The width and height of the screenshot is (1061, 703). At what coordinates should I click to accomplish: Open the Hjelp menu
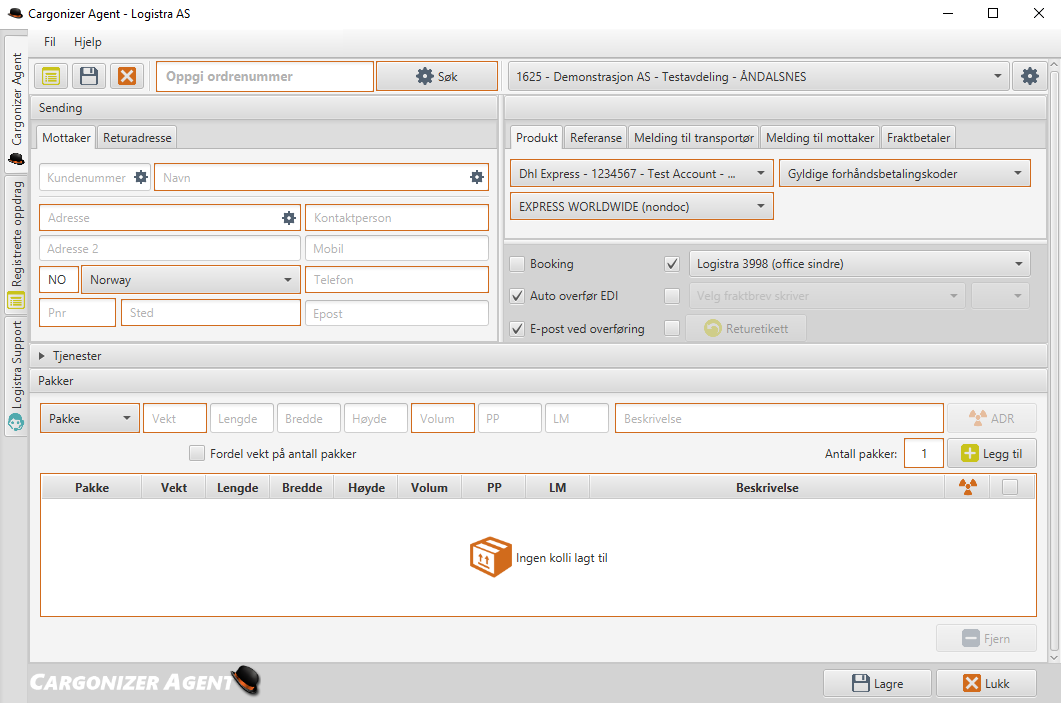(x=88, y=42)
